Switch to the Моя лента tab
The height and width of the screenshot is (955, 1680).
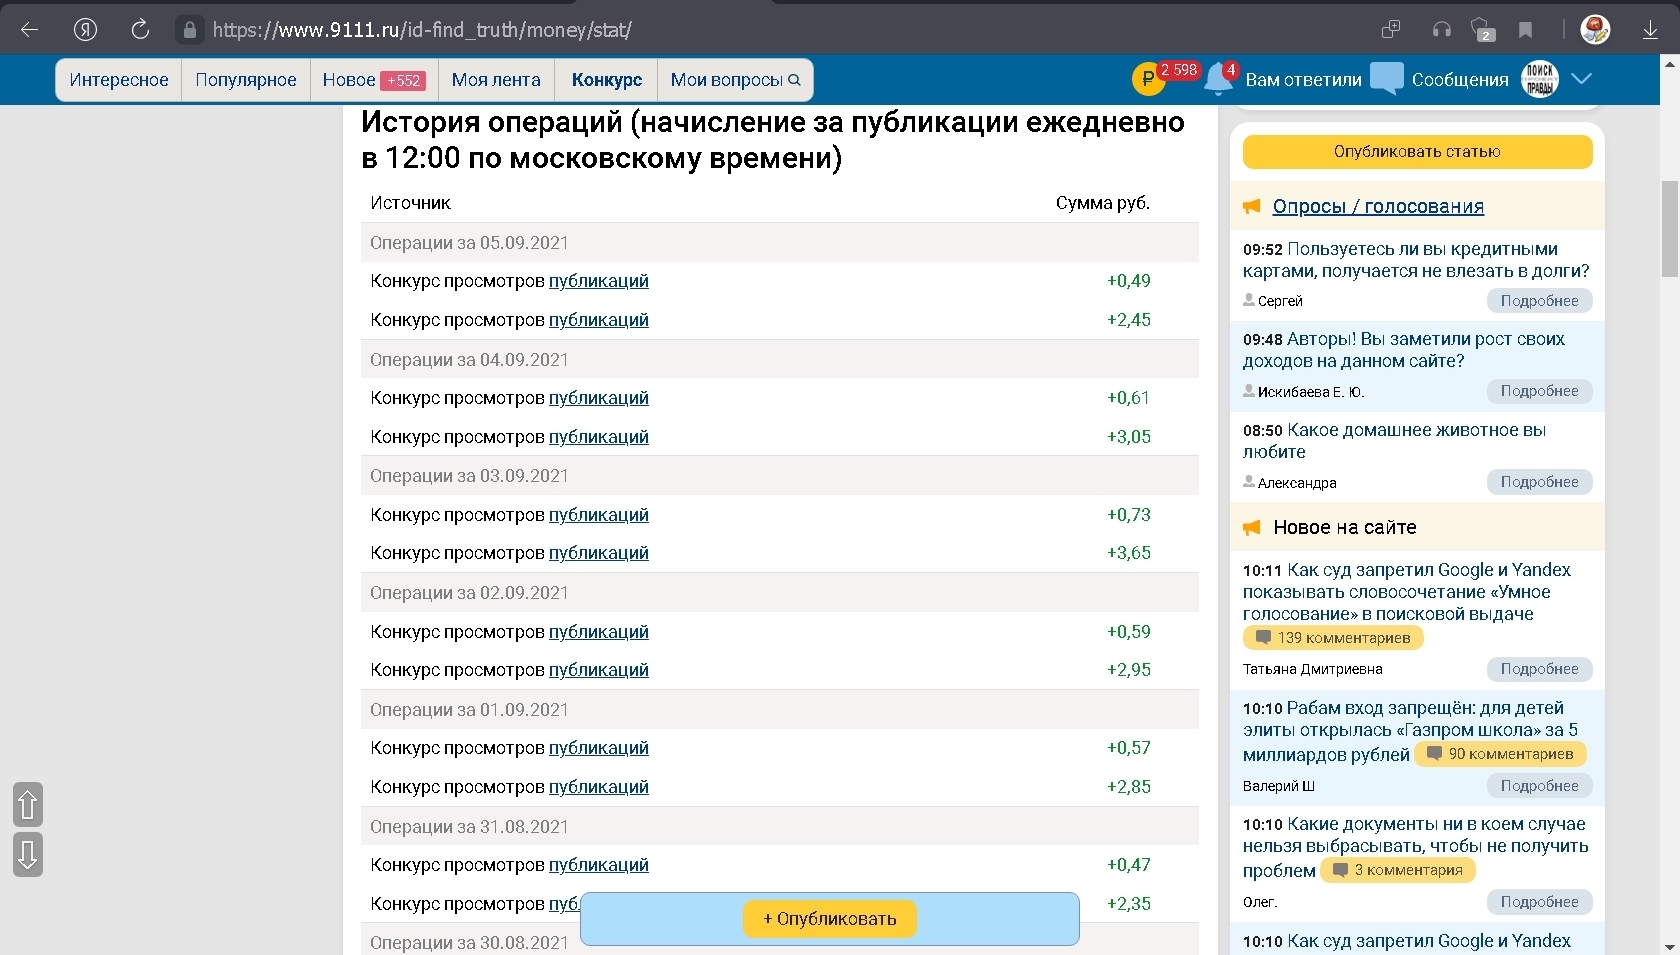[496, 80]
